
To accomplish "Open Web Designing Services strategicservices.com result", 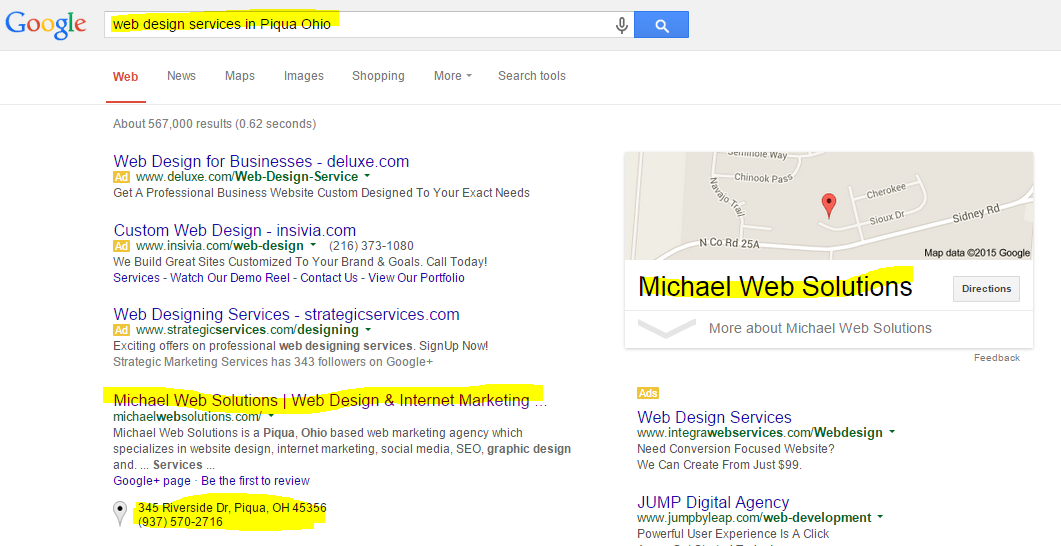I will tap(286, 315).
